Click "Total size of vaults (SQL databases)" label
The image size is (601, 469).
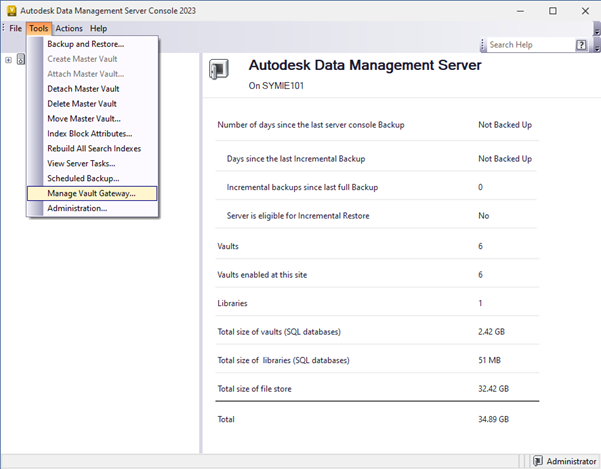(279, 332)
